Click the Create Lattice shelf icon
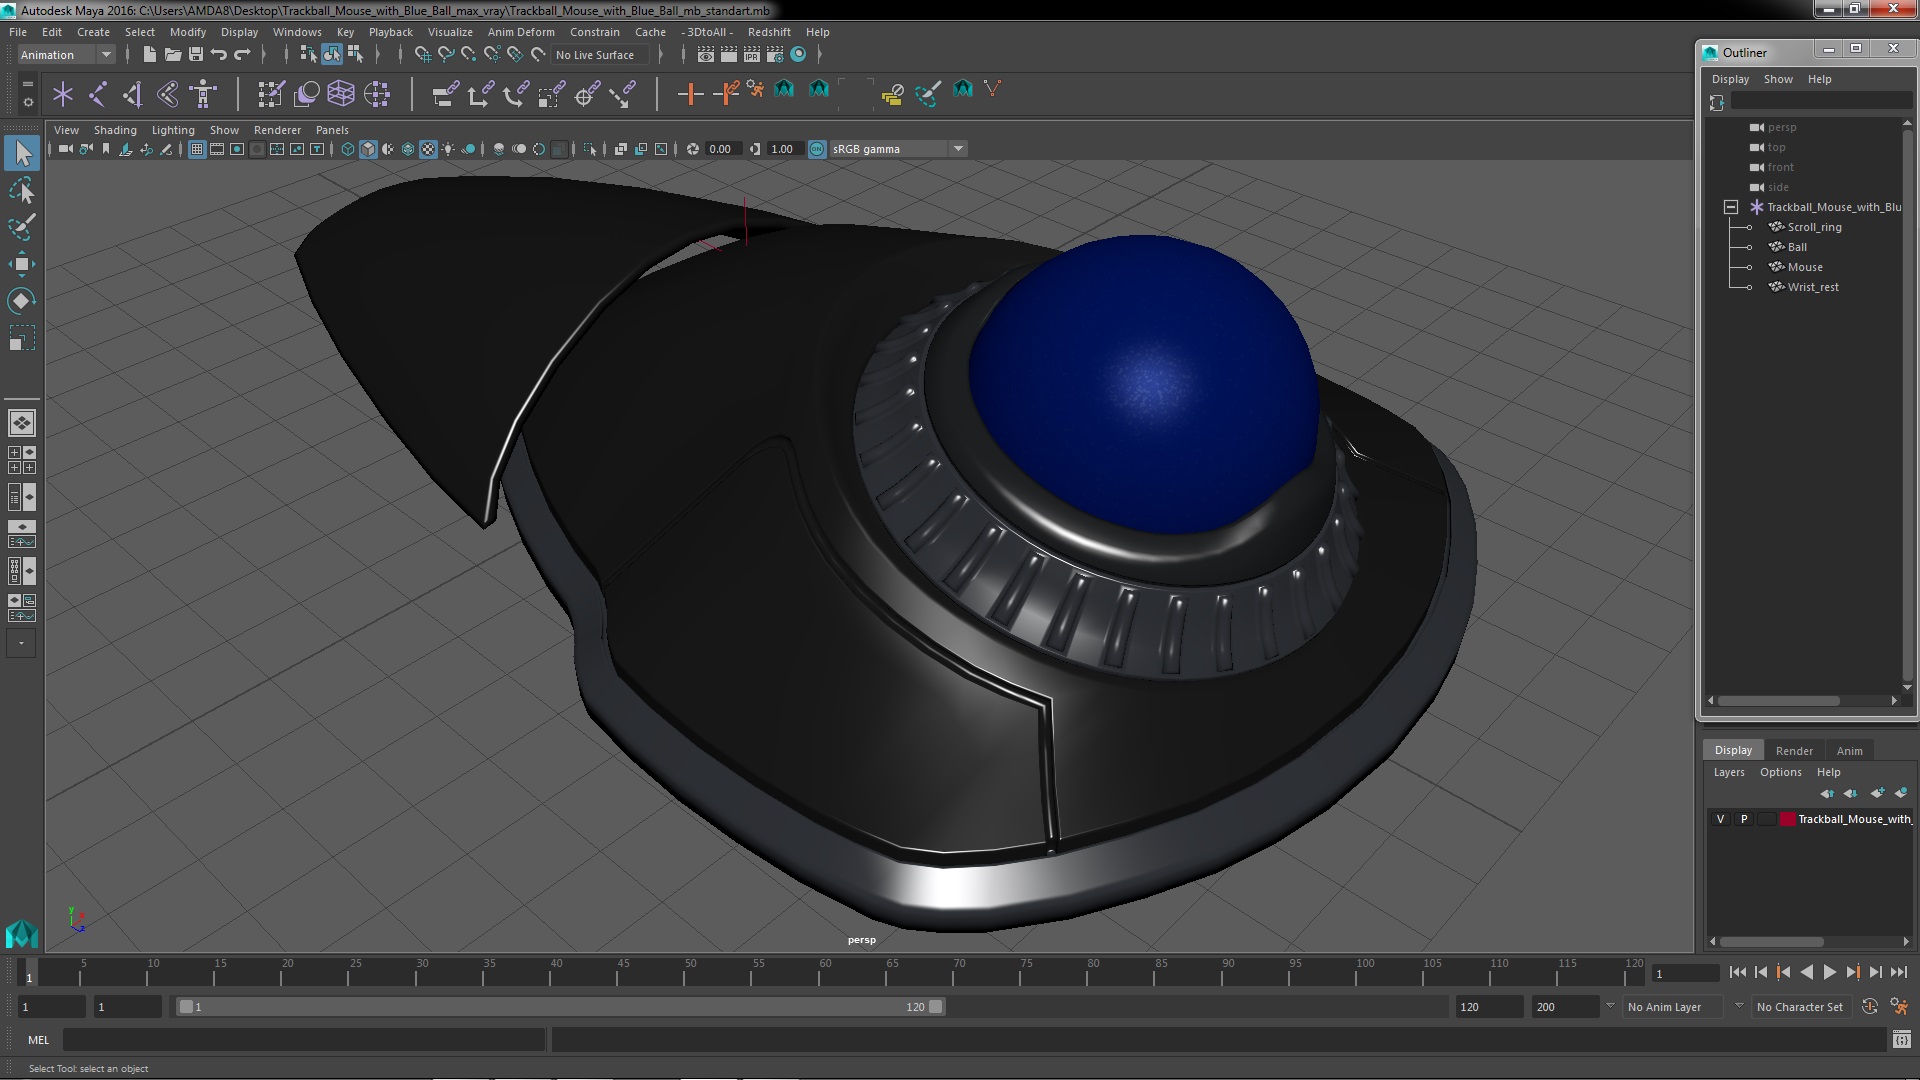 (341, 94)
